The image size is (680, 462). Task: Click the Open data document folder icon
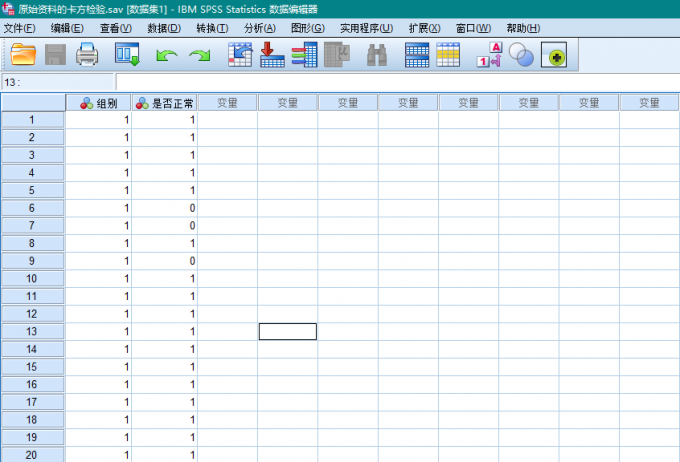pyautogui.click(x=23, y=55)
